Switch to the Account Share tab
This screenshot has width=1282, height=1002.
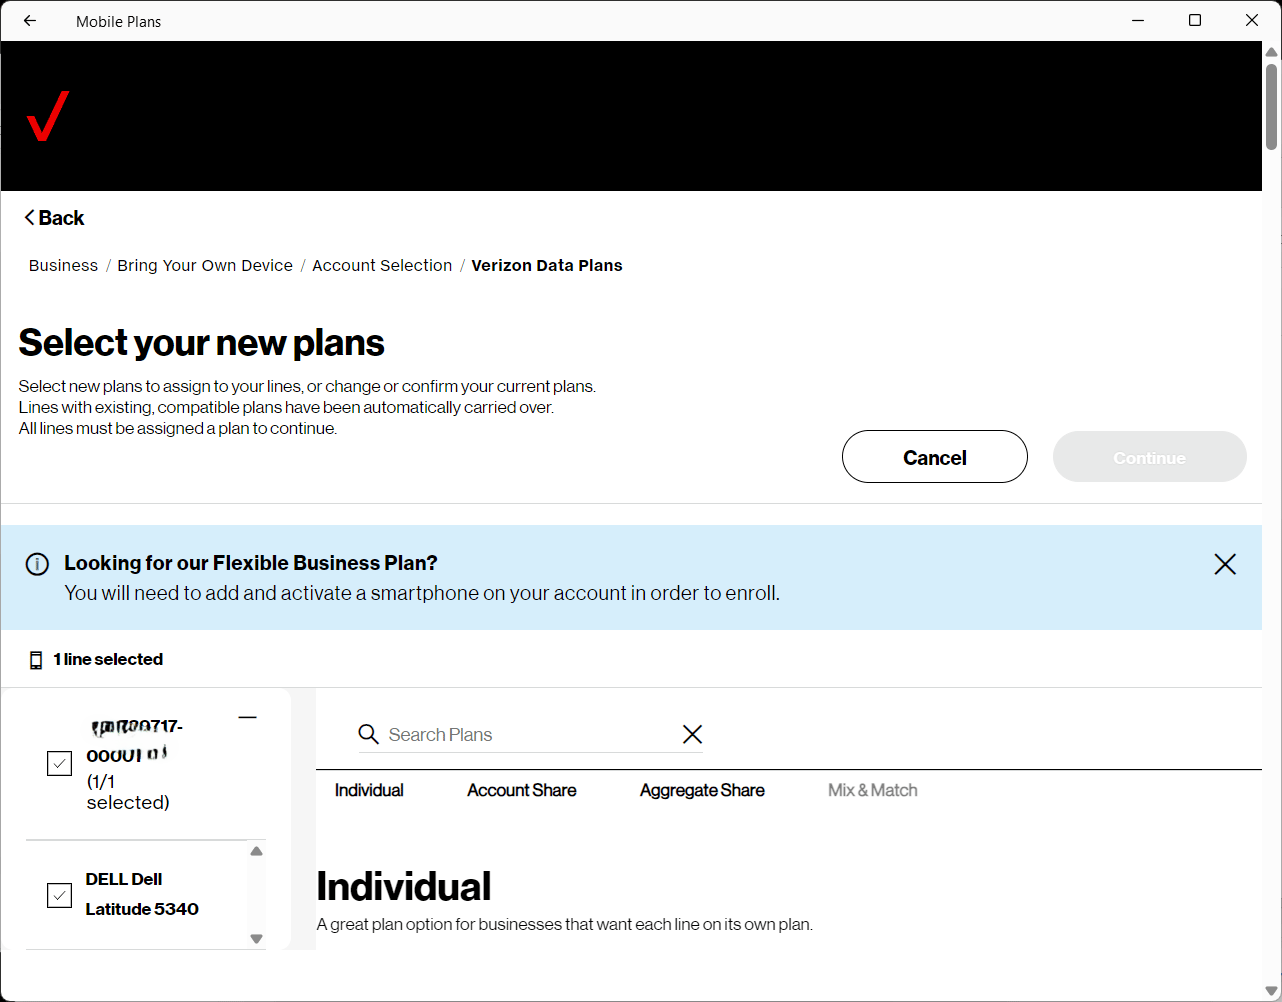pos(521,790)
